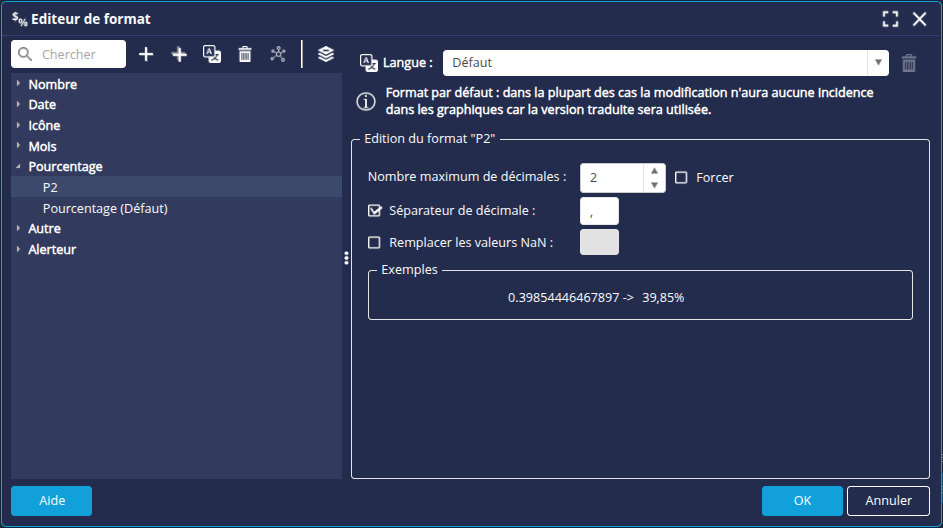Click the translation icon in the left toolbar
This screenshot has width=943, height=528.
point(212,54)
